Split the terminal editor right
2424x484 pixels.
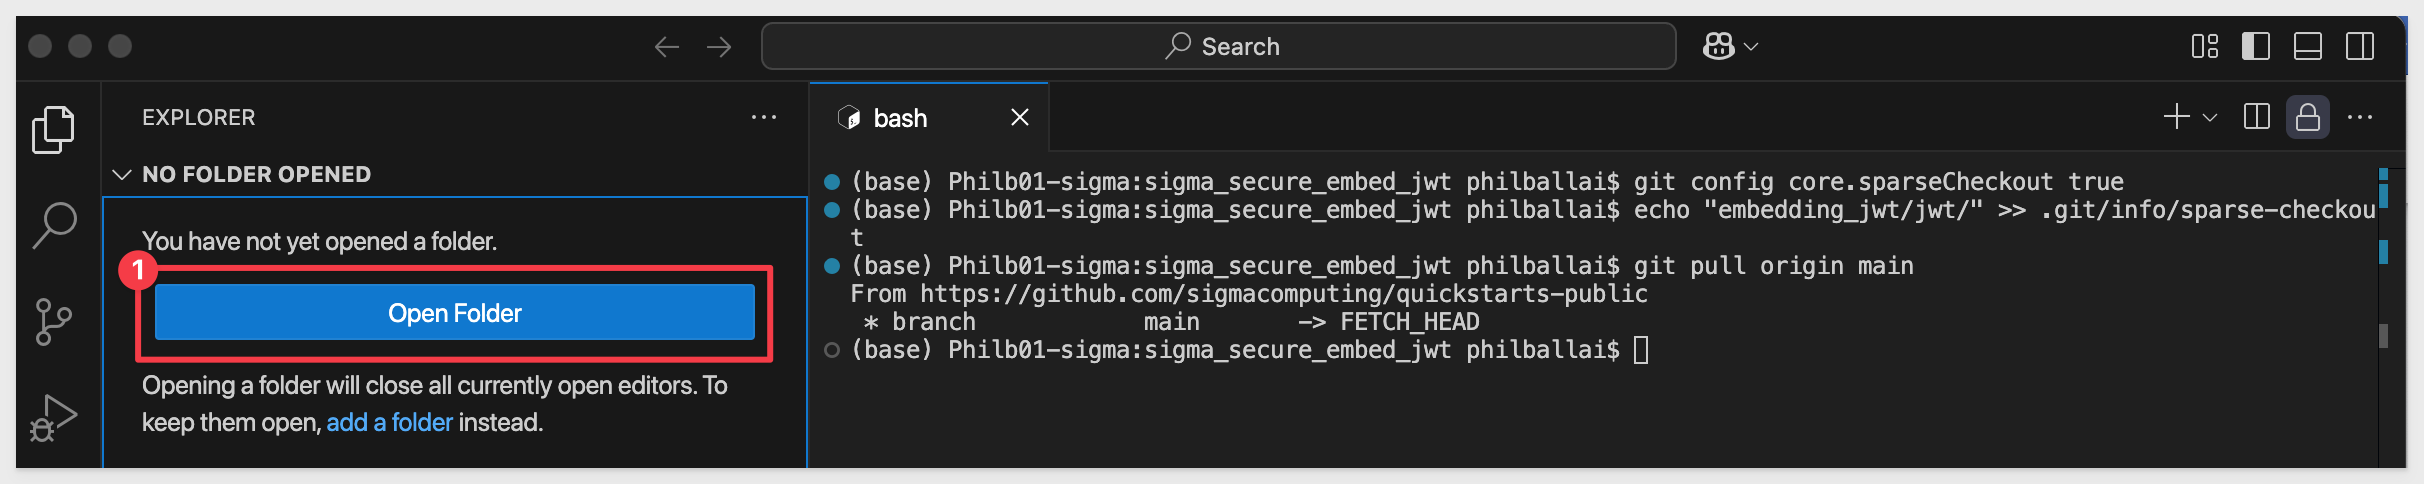(2256, 117)
